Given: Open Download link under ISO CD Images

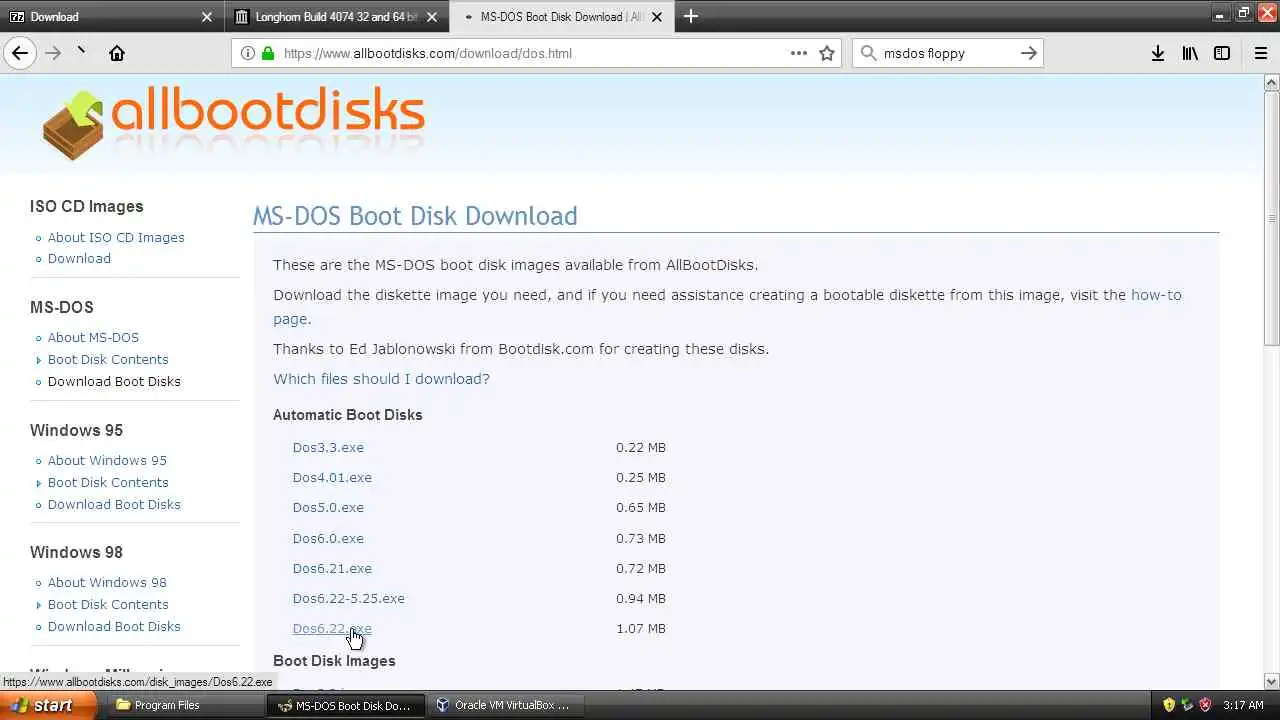Looking at the screenshot, I should [79, 258].
